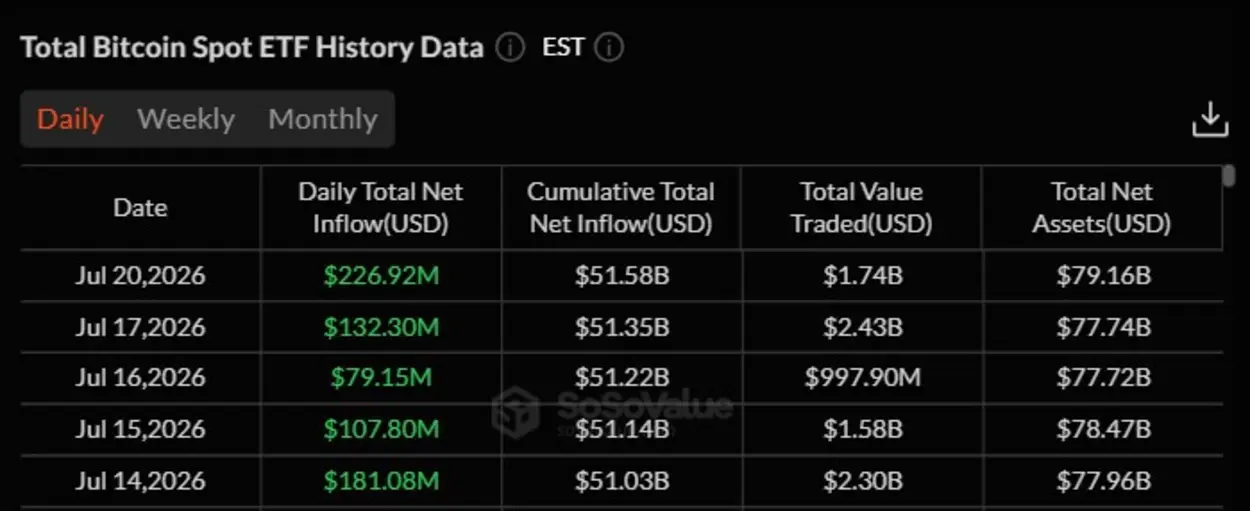
Task: Click the $226.92M inflow value
Action: [381, 275]
